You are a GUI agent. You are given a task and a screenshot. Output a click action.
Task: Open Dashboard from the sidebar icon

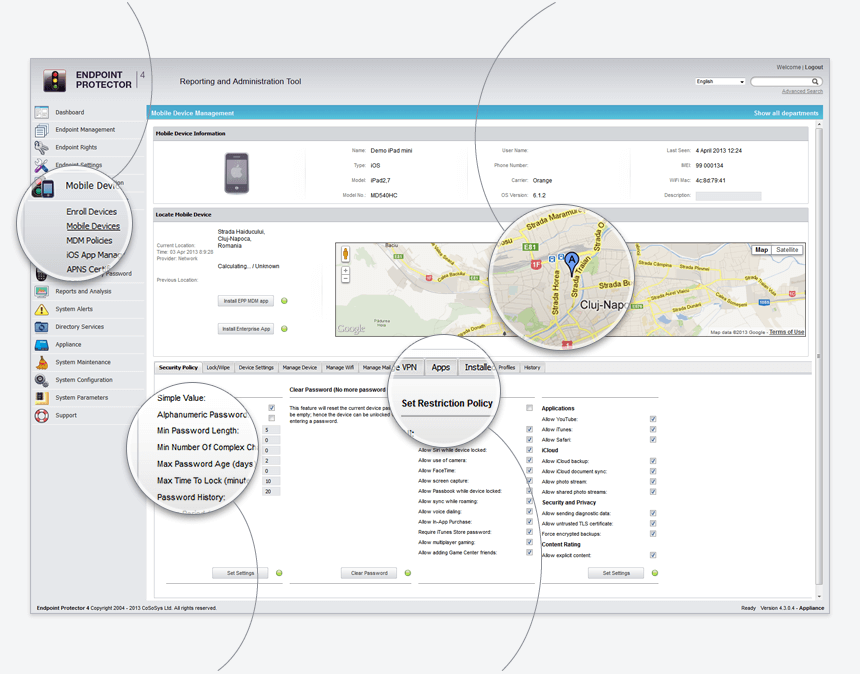[x=42, y=112]
